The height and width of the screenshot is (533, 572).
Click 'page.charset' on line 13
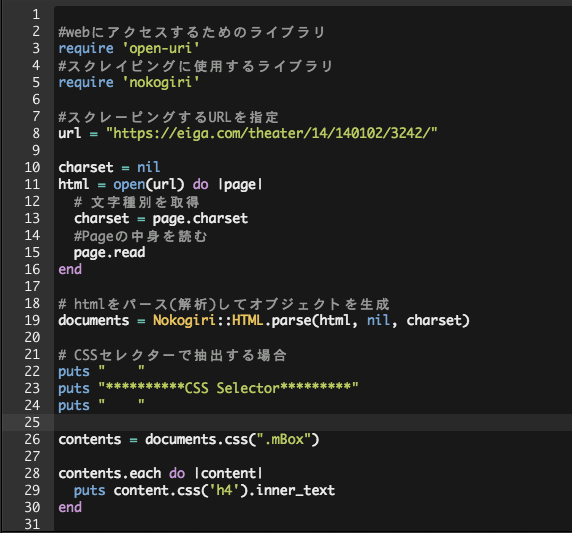(x=200, y=219)
